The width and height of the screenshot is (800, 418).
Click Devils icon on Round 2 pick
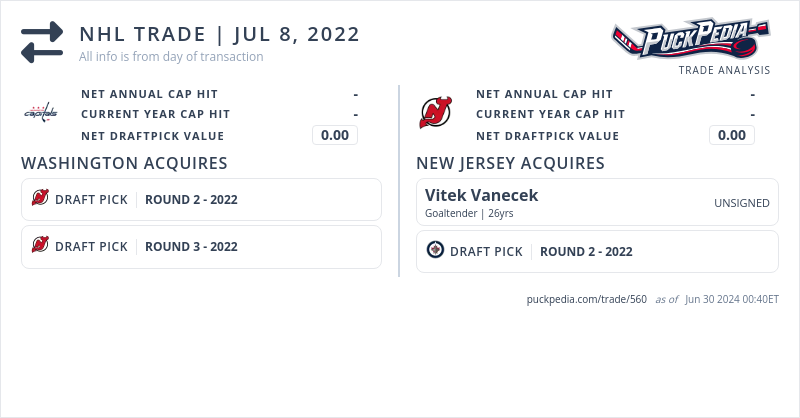(x=40, y=199)
